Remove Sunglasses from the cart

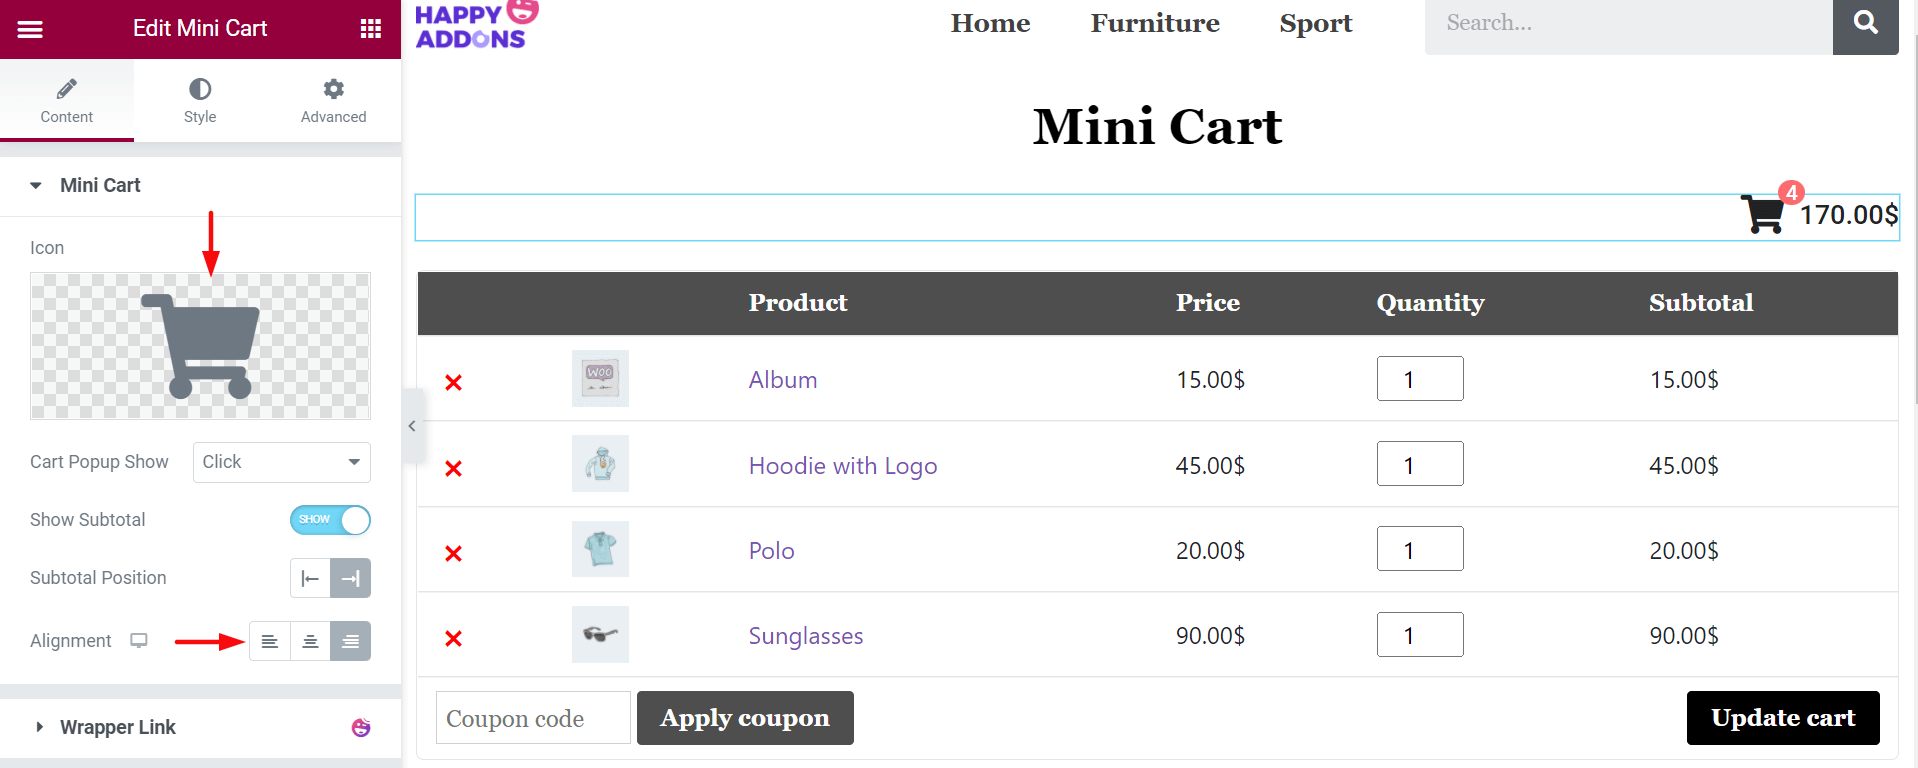point(453,638)
